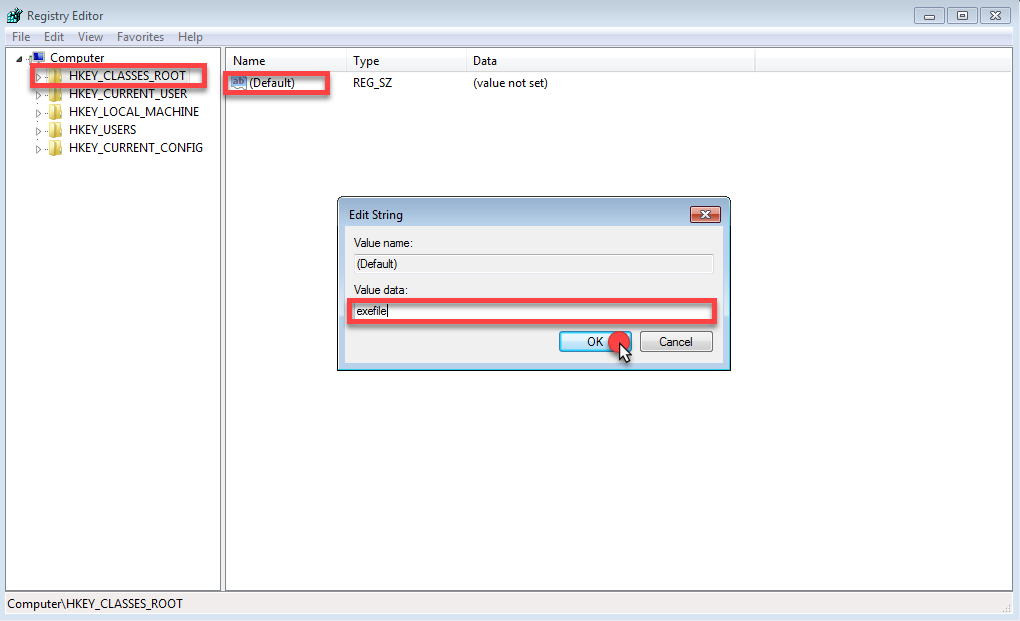Click the Computer node icon in tree
The height and width of the screenshot is (621, 1020).
39,58
